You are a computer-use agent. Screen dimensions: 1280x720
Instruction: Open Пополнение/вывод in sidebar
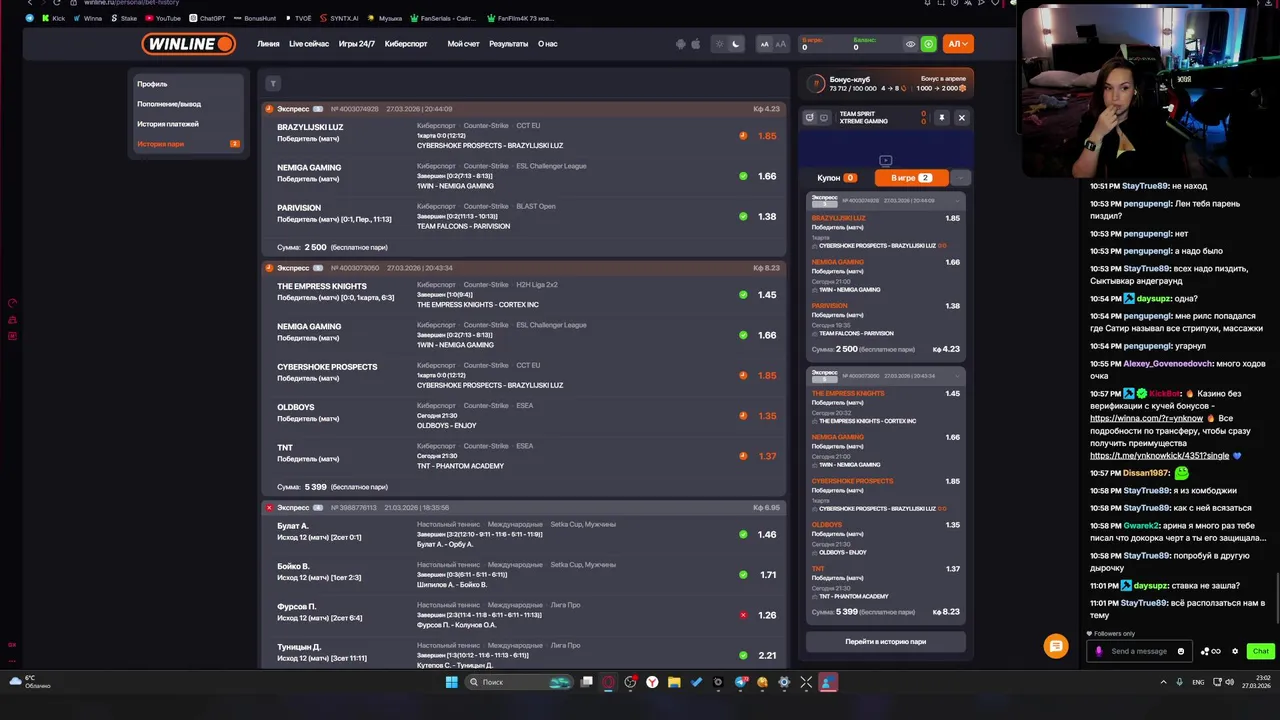[169, 104]
